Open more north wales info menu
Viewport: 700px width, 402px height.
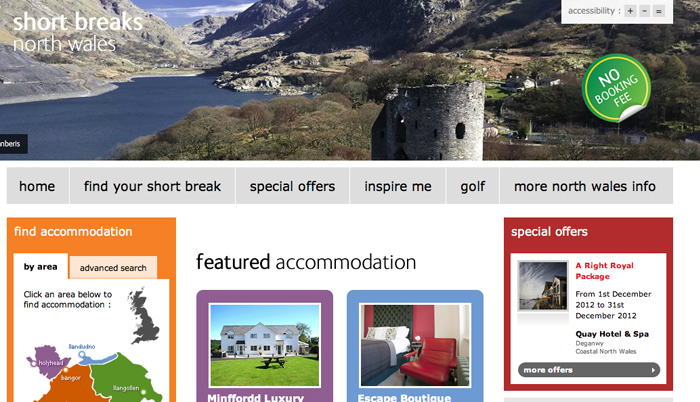click(x=586, y=186)
